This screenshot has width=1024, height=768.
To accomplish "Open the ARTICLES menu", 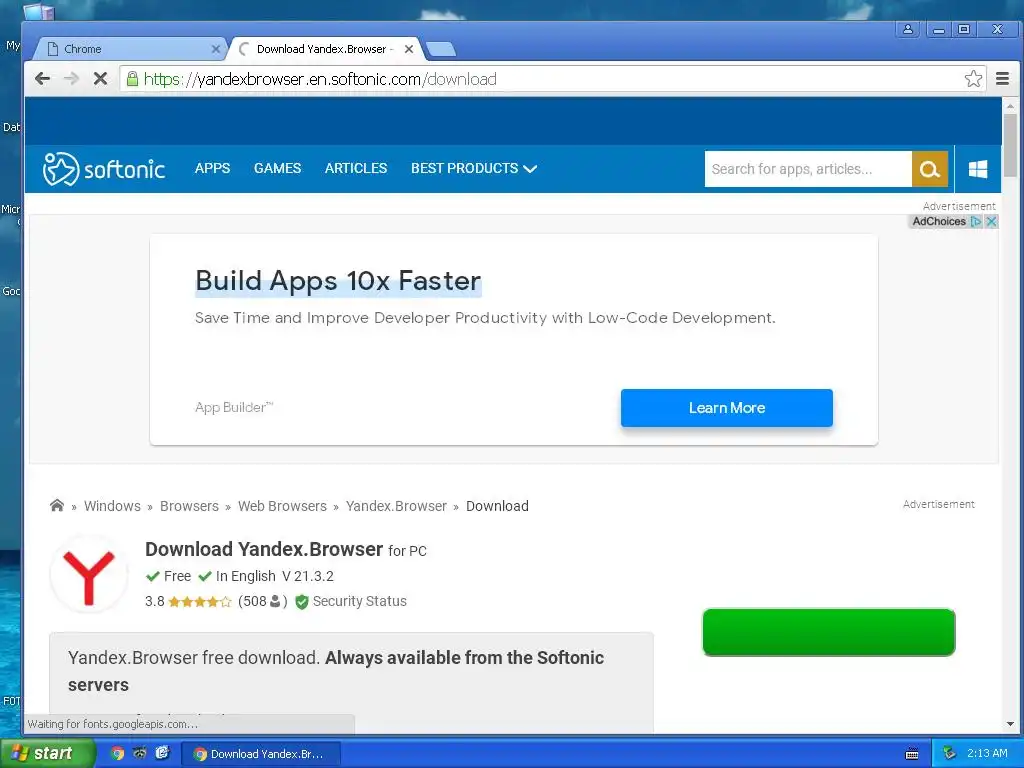I will (x=356, y=168).
